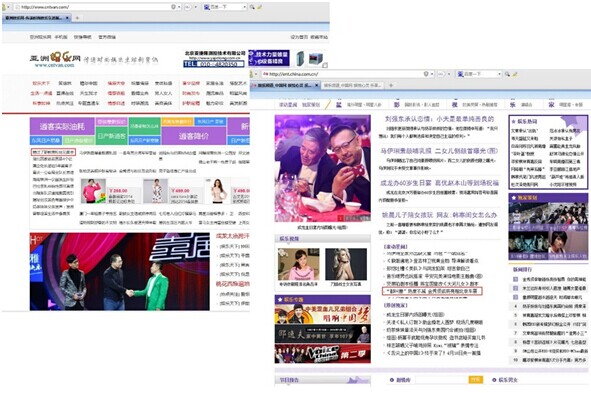Click the 影 section nav icon

coord(397,104)
